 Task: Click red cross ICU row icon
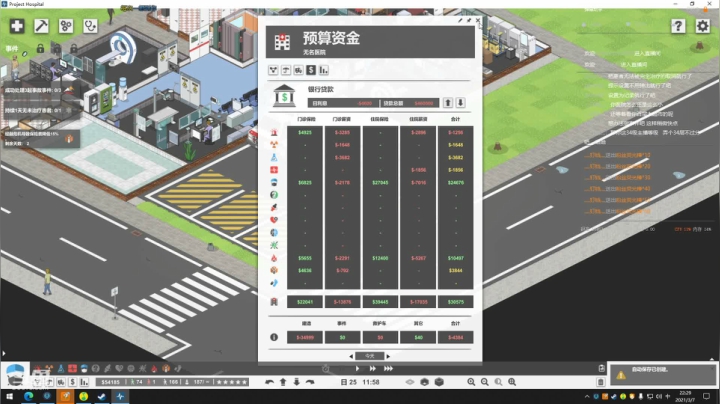[x=274, y=170]
